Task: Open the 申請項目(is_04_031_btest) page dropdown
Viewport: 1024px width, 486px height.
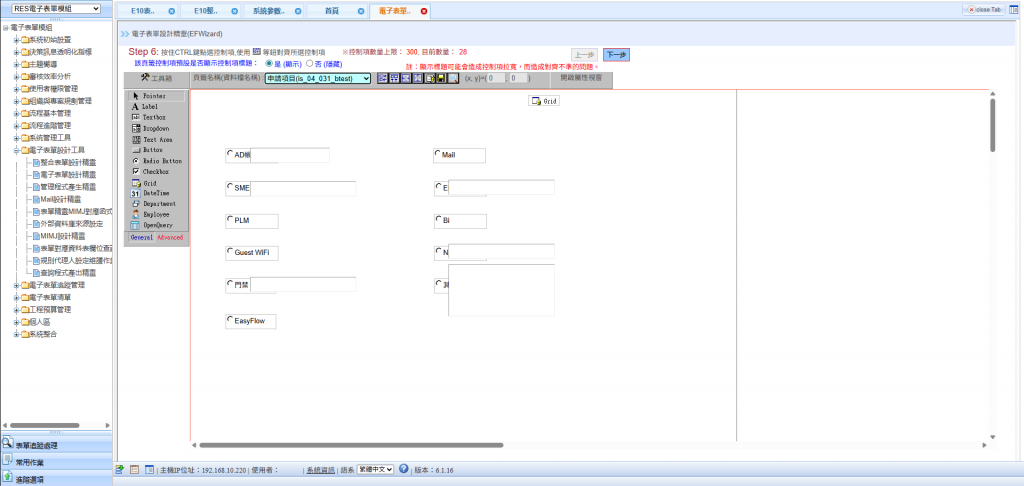Action: [x=318, y=78]
